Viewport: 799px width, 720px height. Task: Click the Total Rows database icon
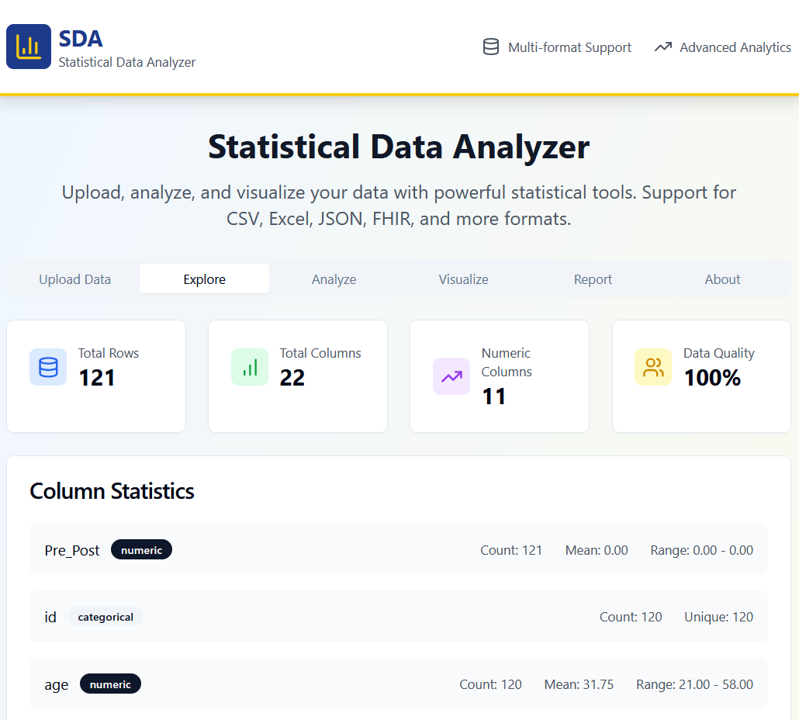(48, 367)
